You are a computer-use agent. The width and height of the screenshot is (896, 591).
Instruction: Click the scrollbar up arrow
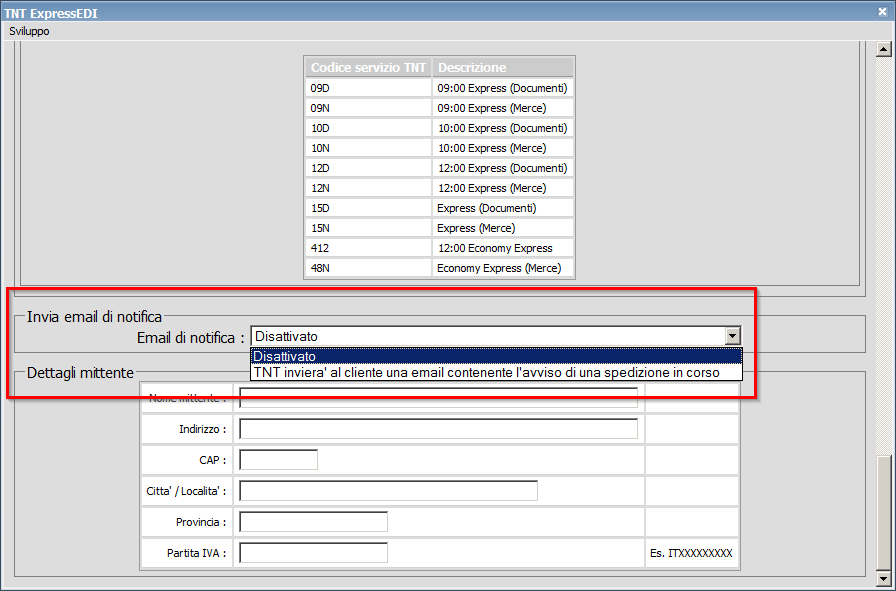(x=883, y=50)
